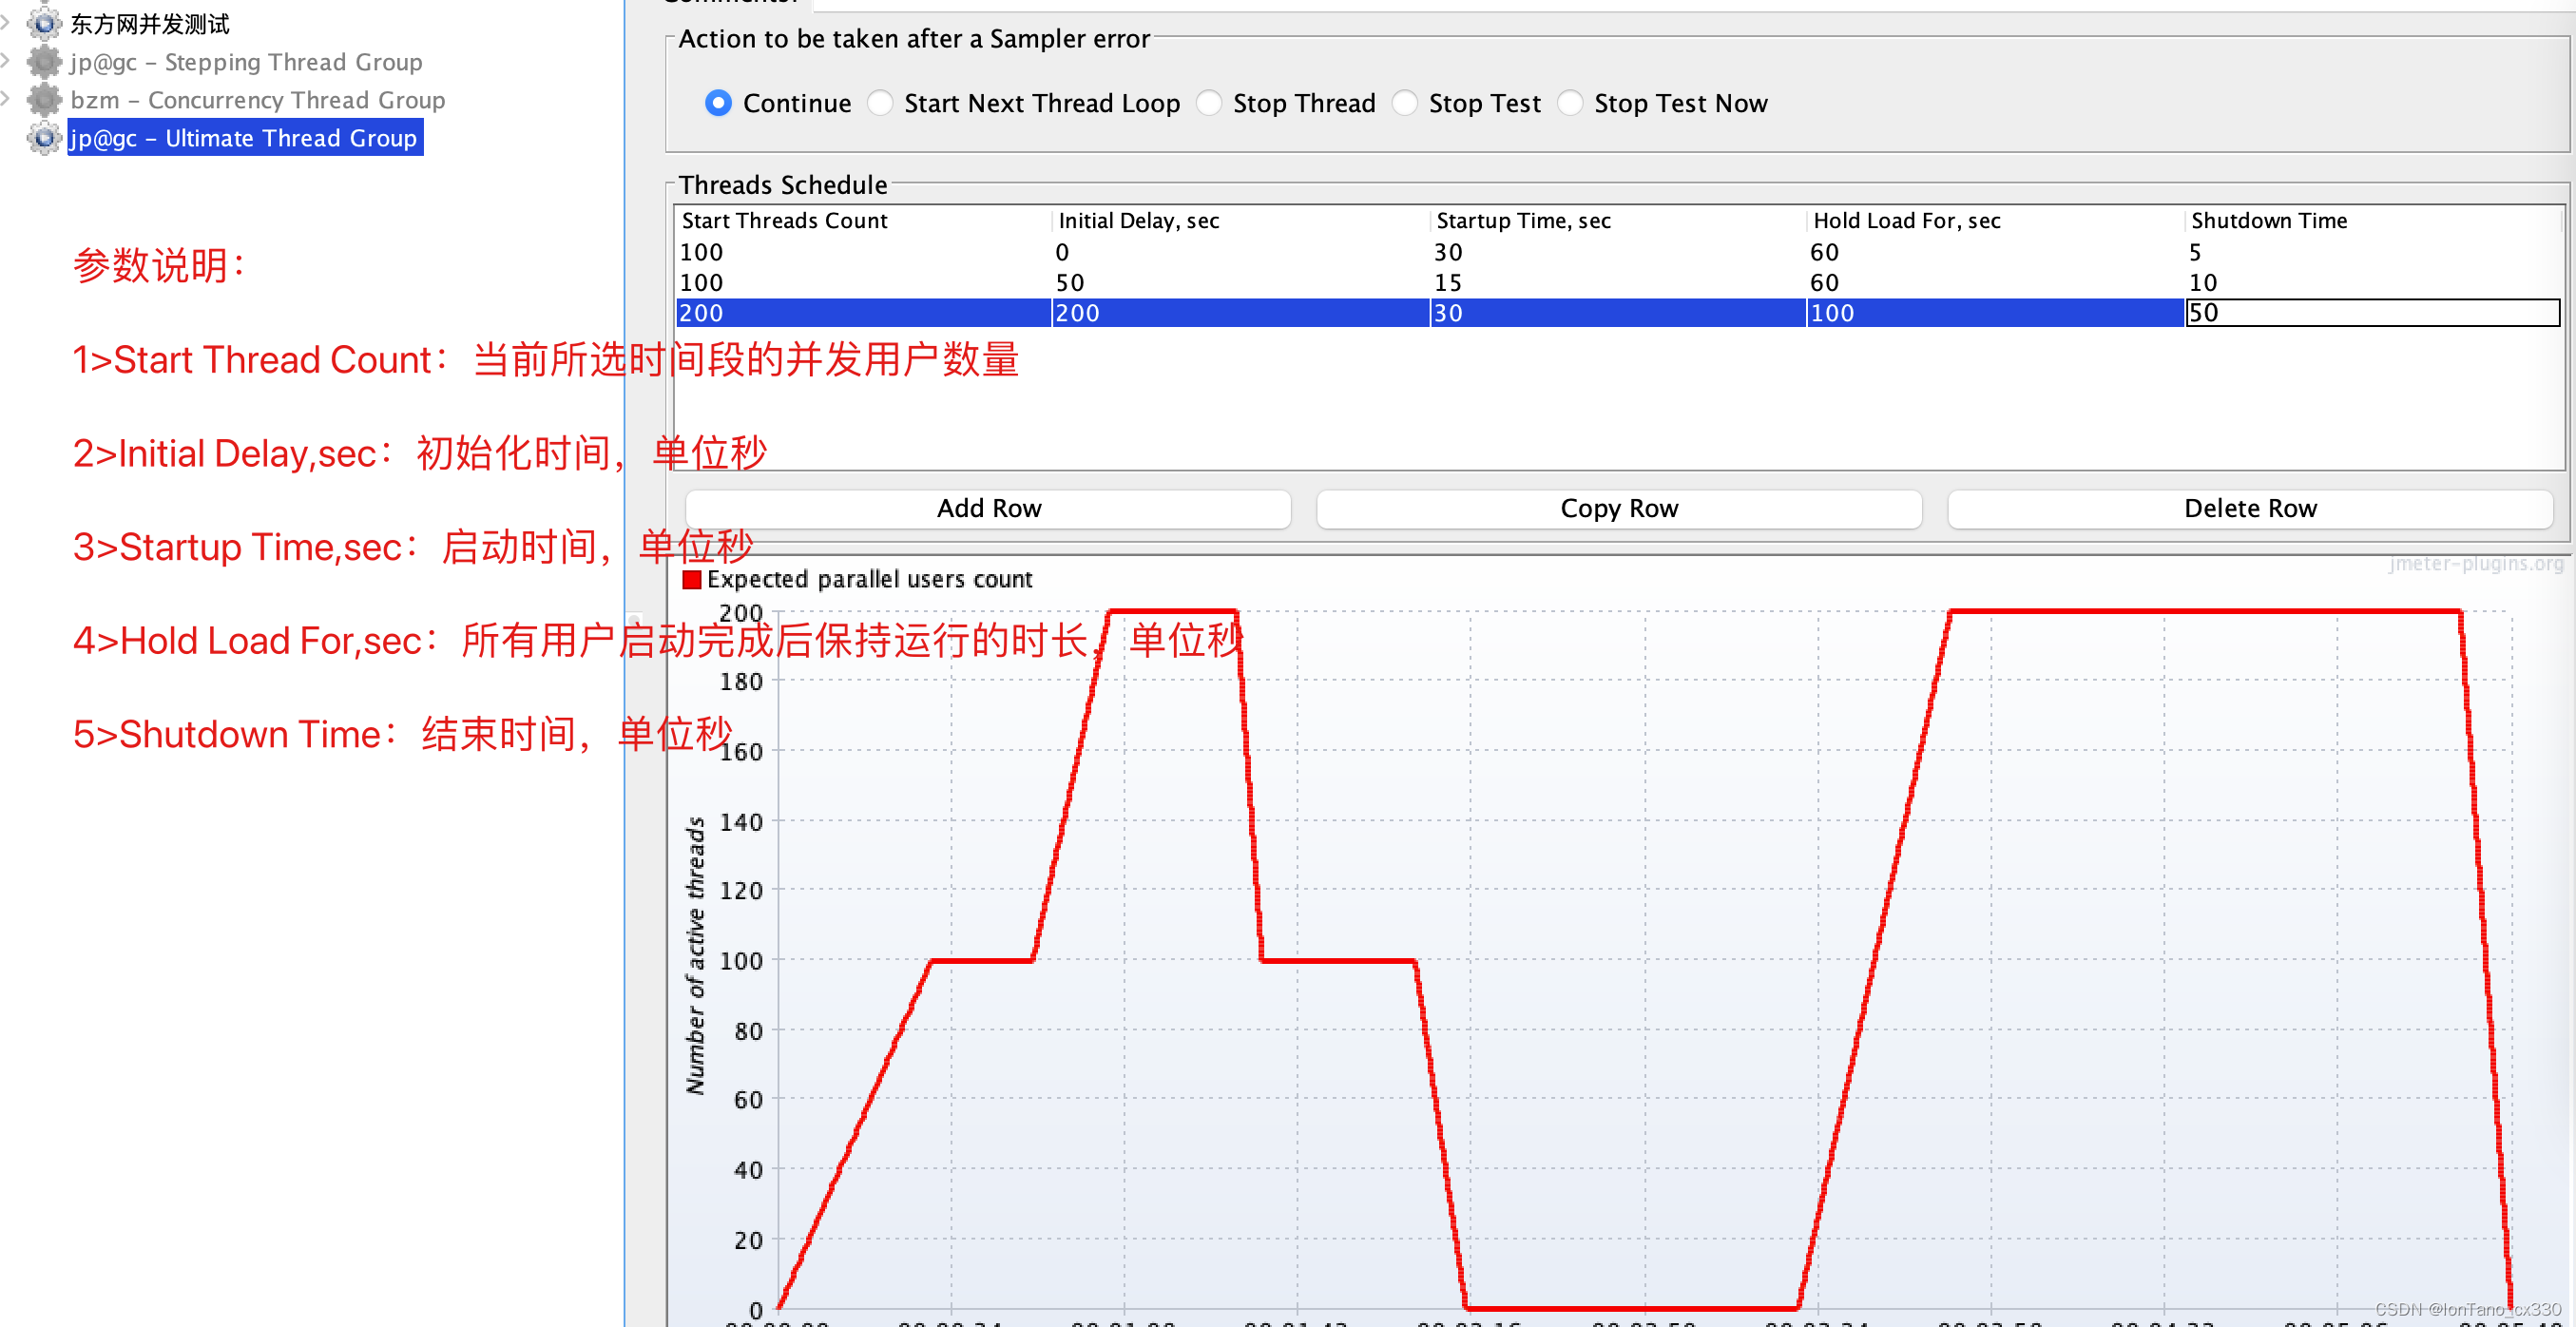Click the gear icon beside 东方网并发测试
This screenshot has height=1327, width=2576.
(x=43, y=22)
